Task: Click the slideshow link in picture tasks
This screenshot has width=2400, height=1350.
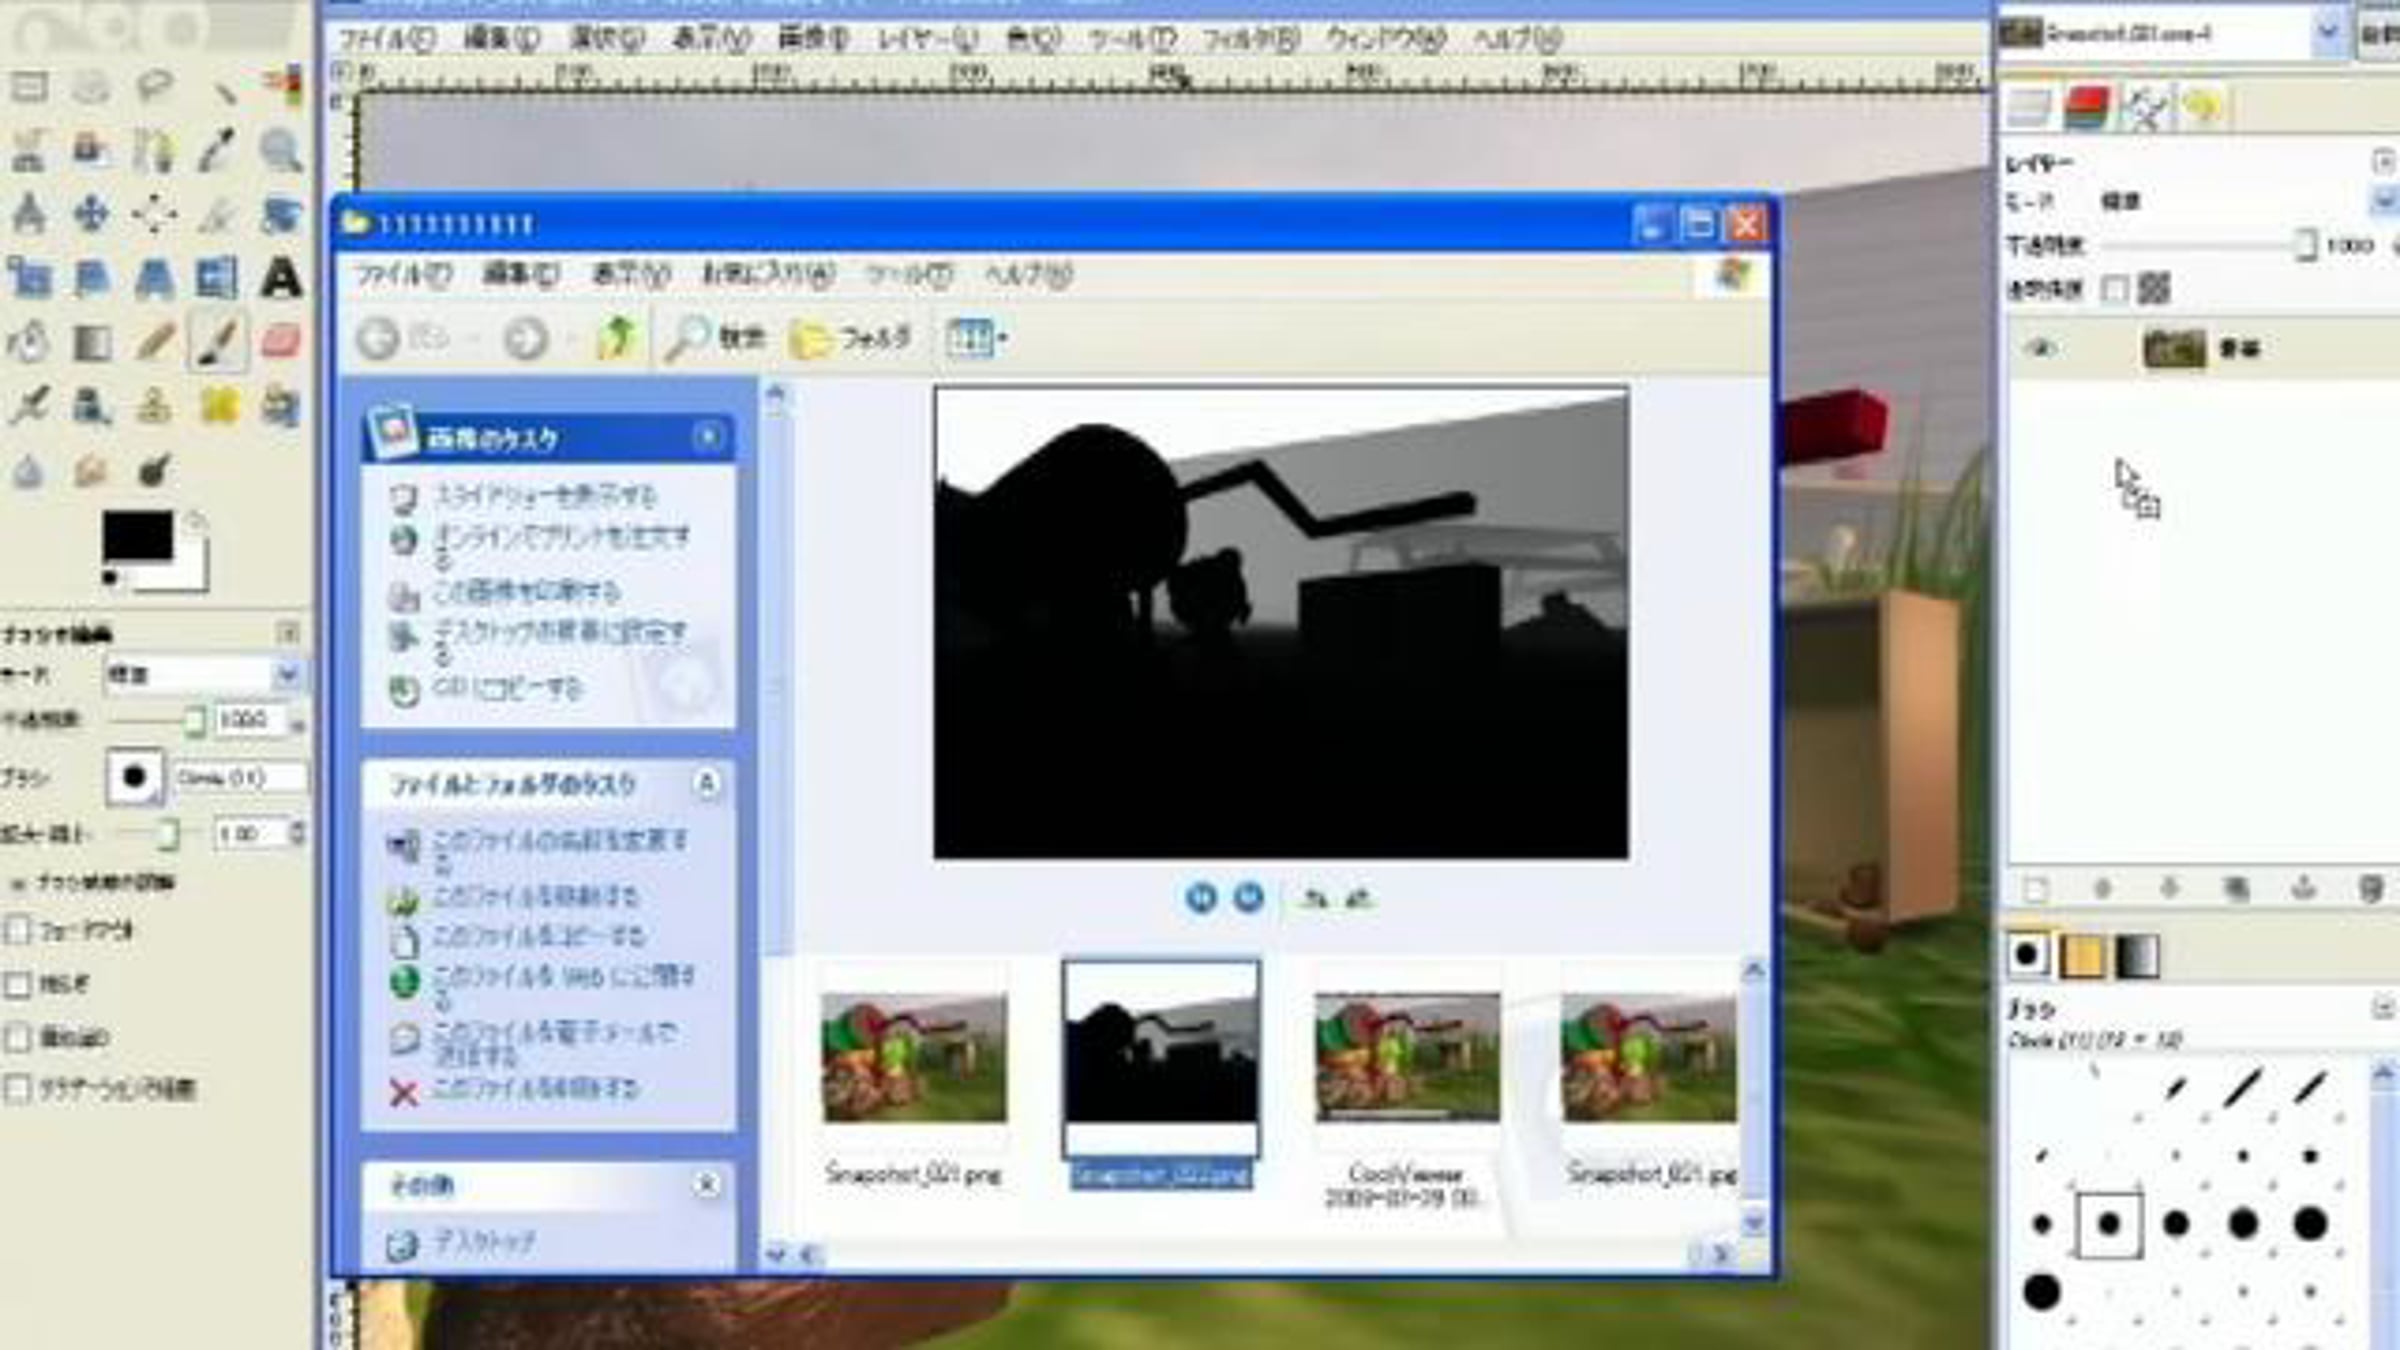Action: (544, 495)
